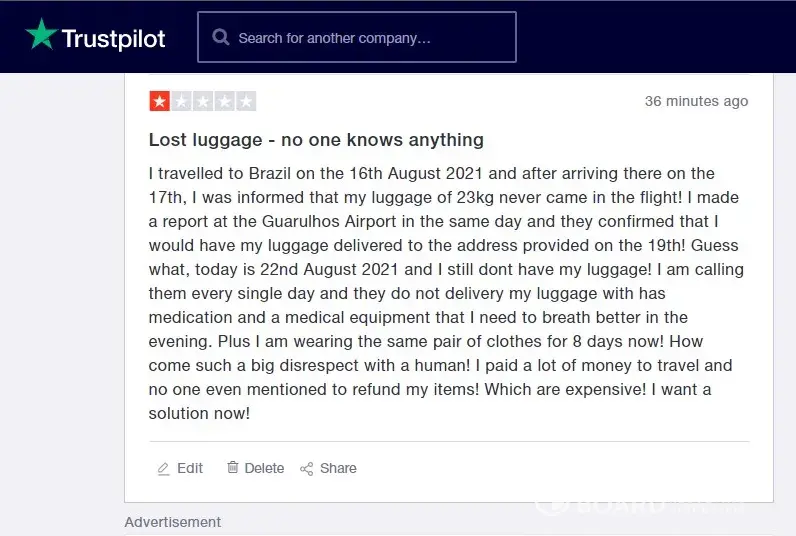Click the first red rating star
Screen dimensions: 796x536
[159, 101]
